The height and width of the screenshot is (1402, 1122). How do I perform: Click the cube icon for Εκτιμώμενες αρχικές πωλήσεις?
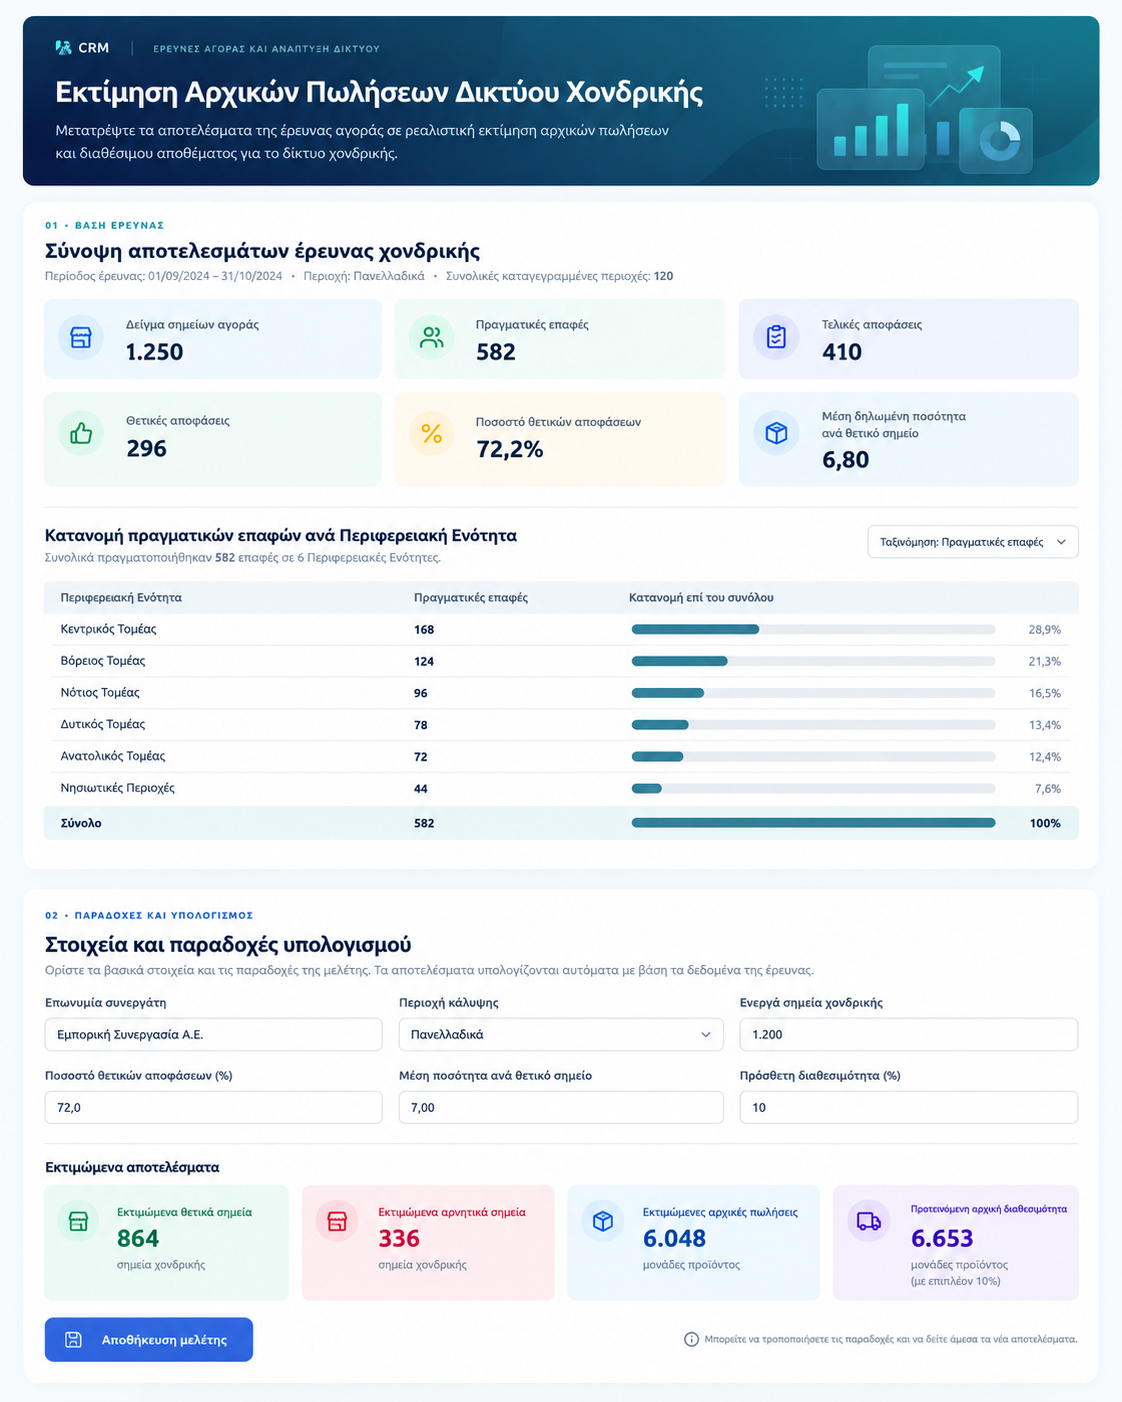click(x=603, y=1222)
